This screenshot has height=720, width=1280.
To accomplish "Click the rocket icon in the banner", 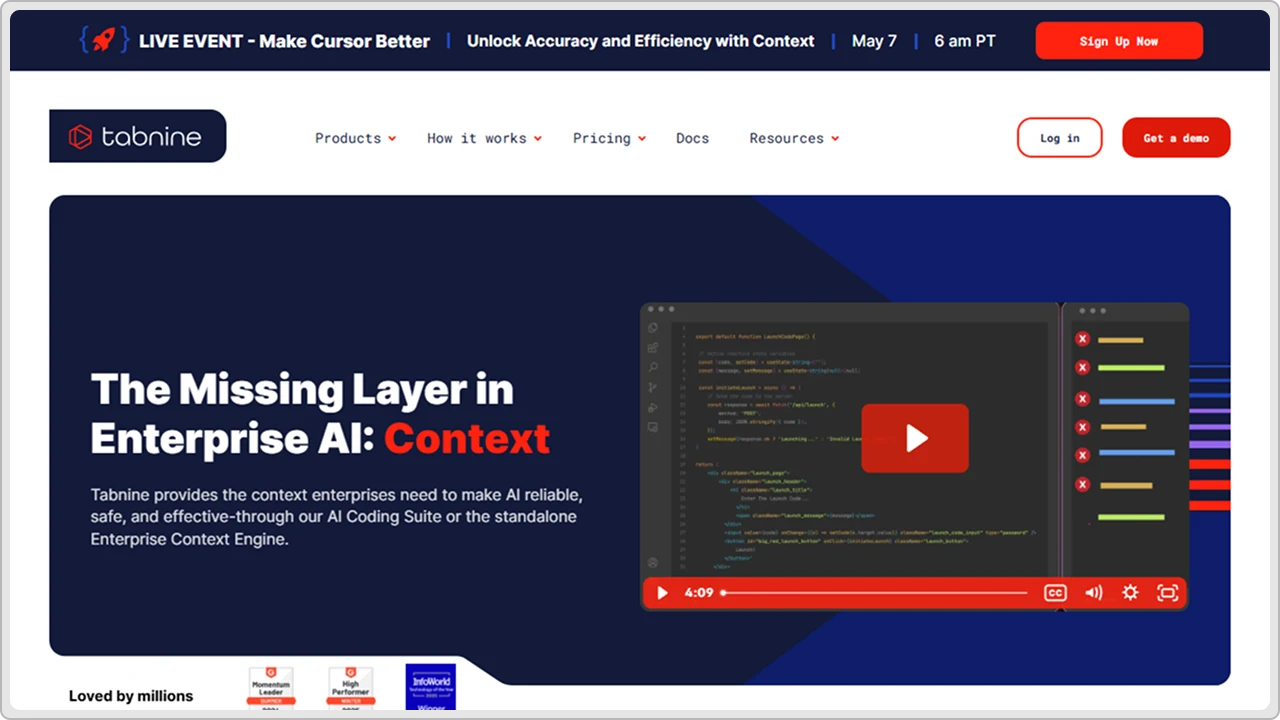I will coord(104,40).
